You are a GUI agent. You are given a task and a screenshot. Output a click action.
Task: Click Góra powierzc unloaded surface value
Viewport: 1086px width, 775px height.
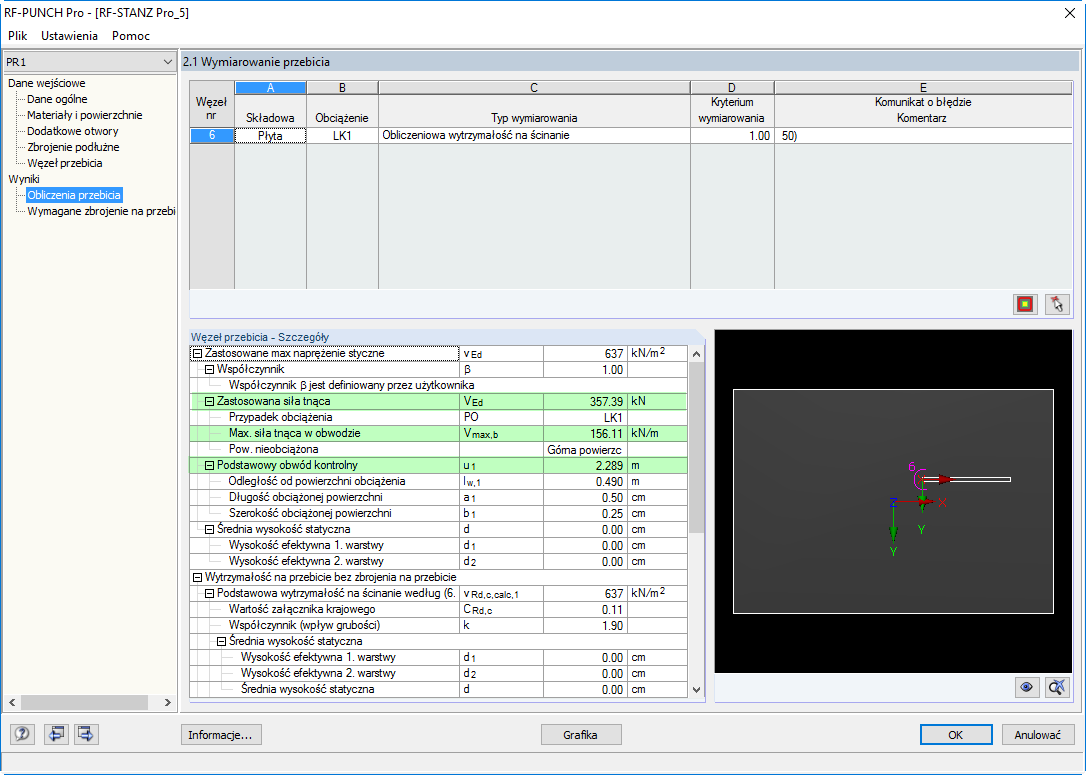[585, 449]
